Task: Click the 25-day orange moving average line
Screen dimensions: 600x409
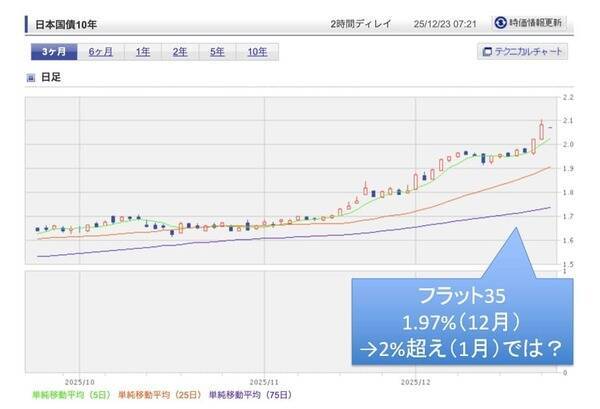Action: 294,223
